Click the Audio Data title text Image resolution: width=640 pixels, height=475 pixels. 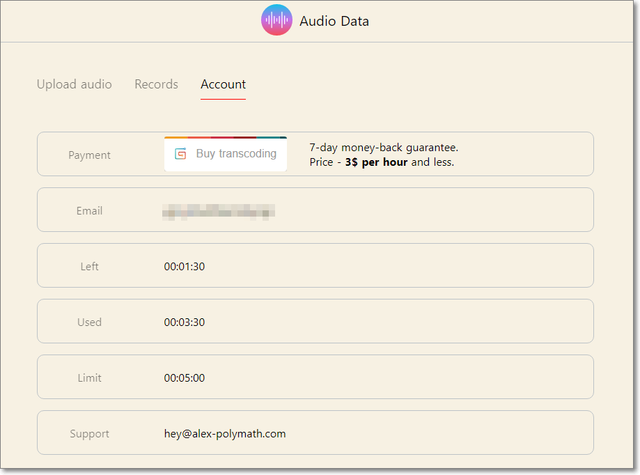(x=334, y=21)
